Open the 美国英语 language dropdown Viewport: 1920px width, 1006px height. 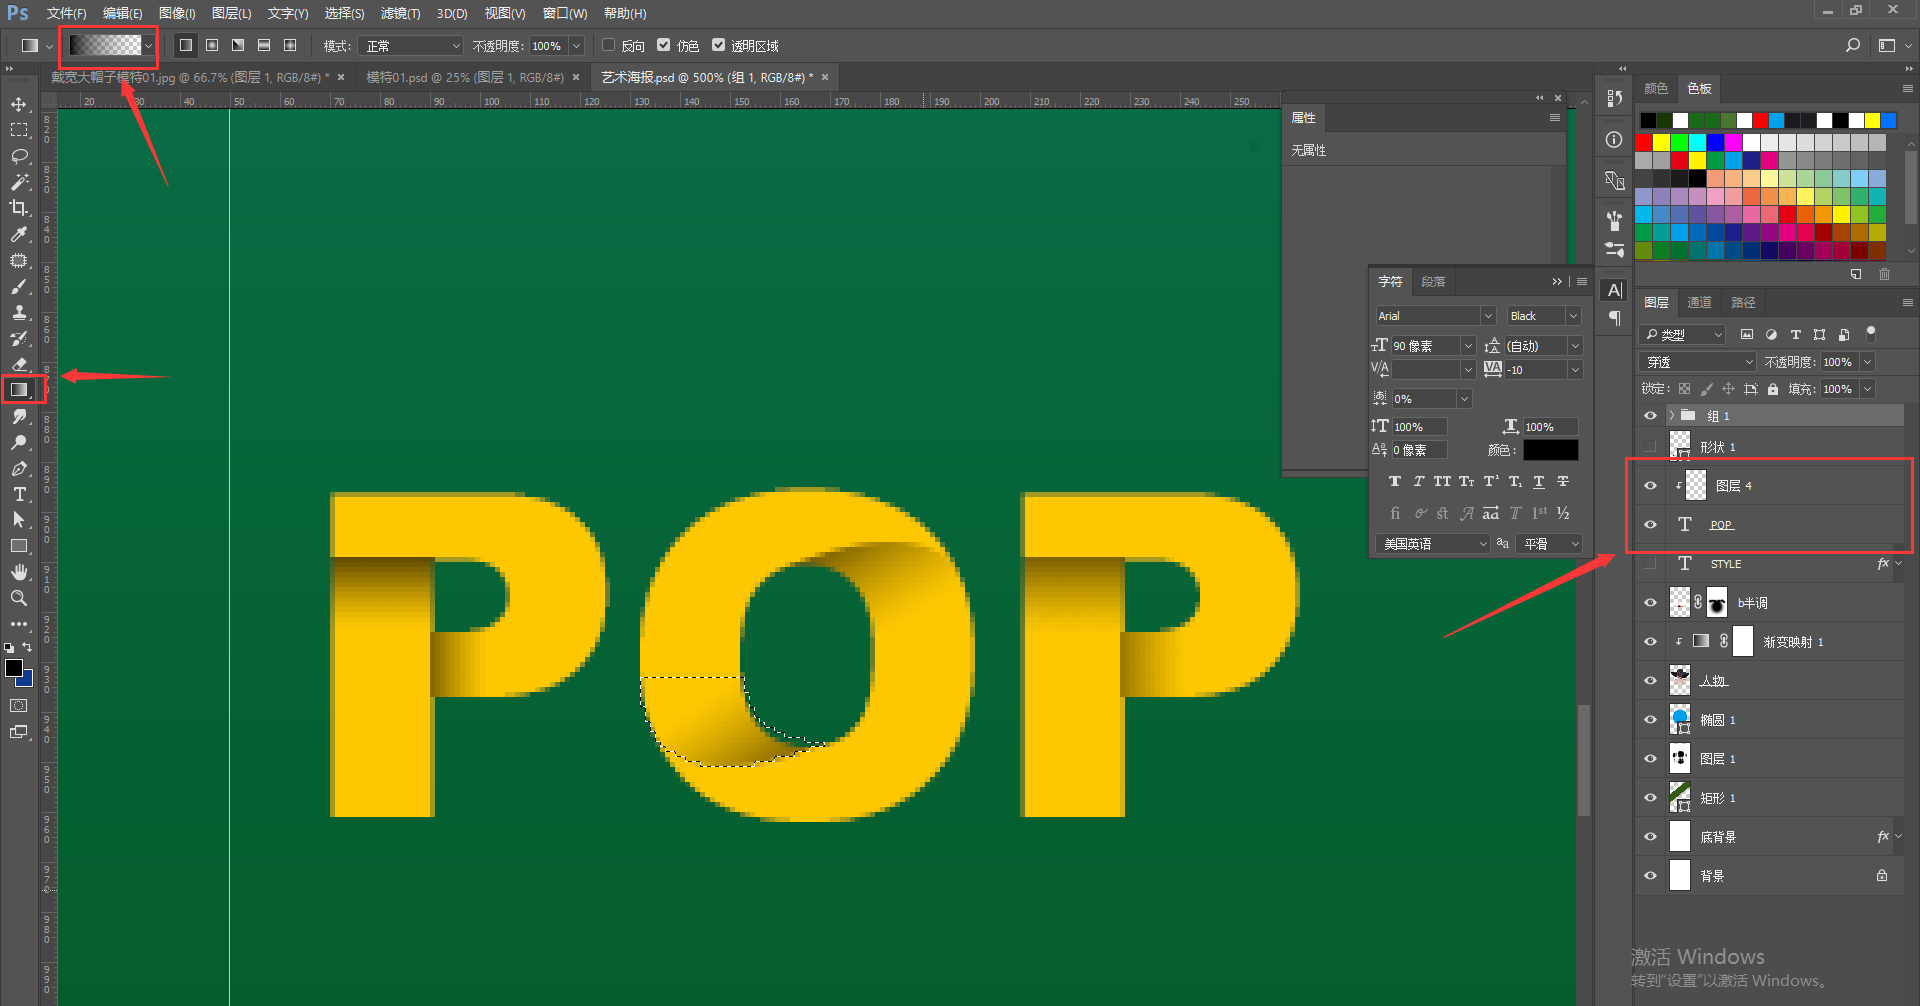[1433, 544]
